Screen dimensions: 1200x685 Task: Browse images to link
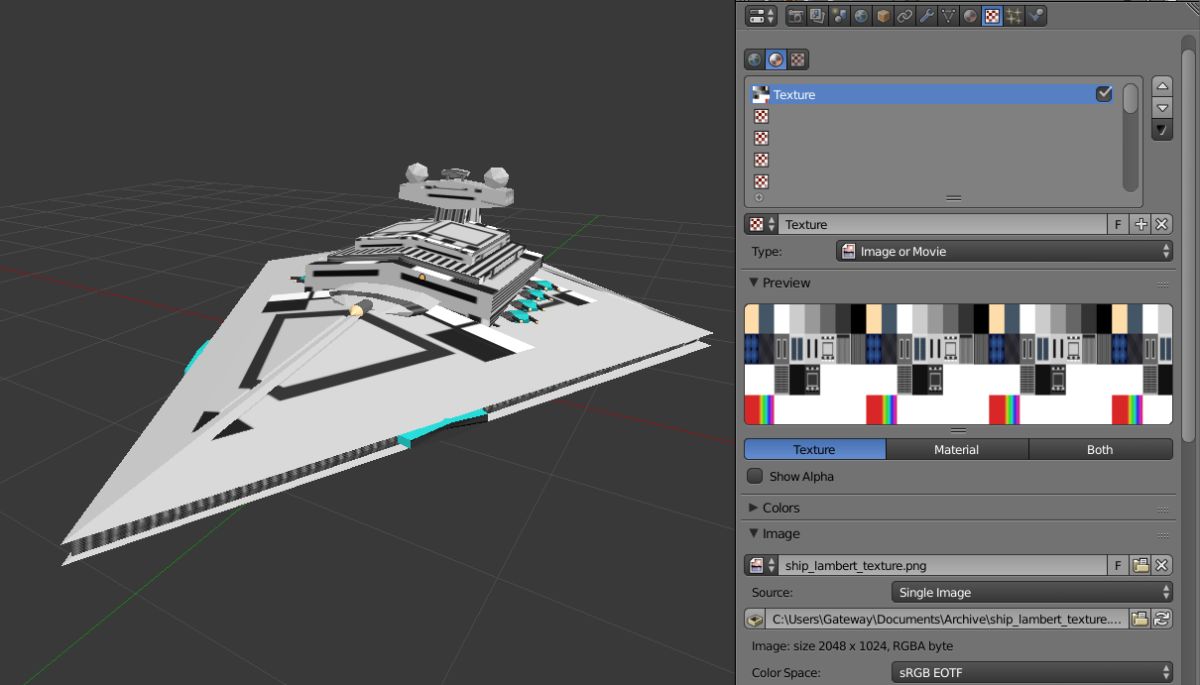[763, 566]
